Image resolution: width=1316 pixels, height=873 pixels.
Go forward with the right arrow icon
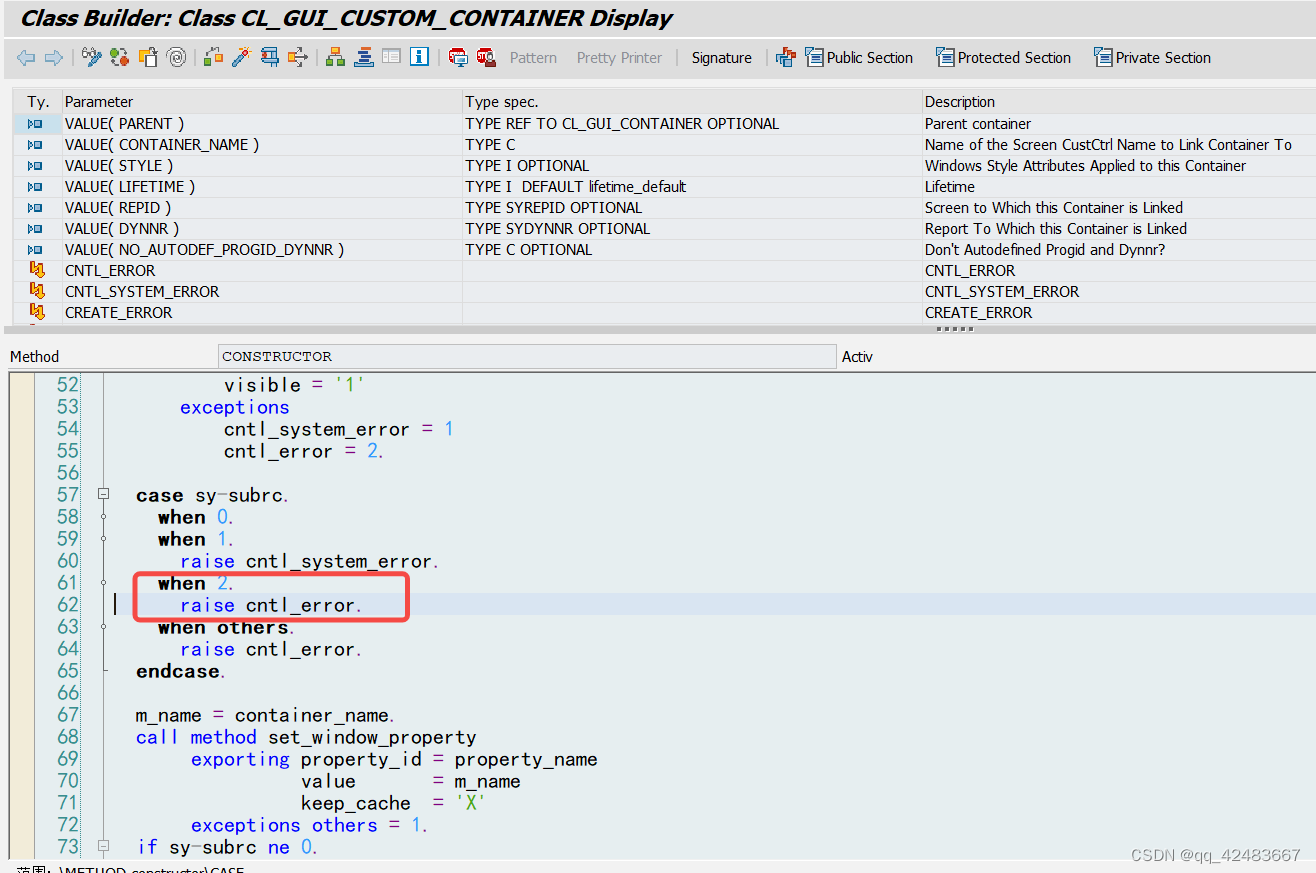coord(54,58)
